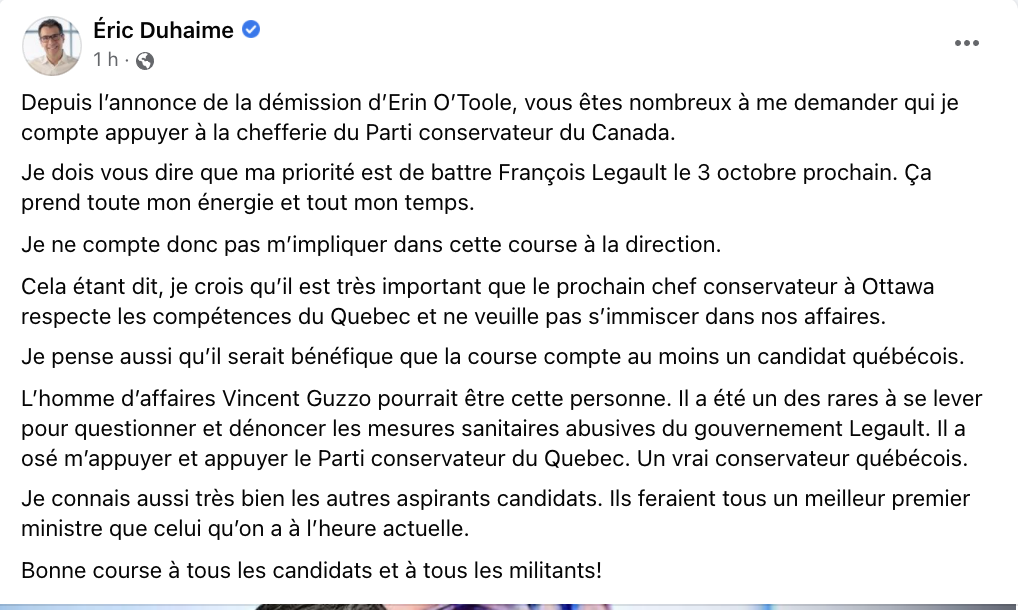The image size is (1018, 610).
Task: Click the name 'Vincent Guzzo' in the post
Action: [297, 398]
